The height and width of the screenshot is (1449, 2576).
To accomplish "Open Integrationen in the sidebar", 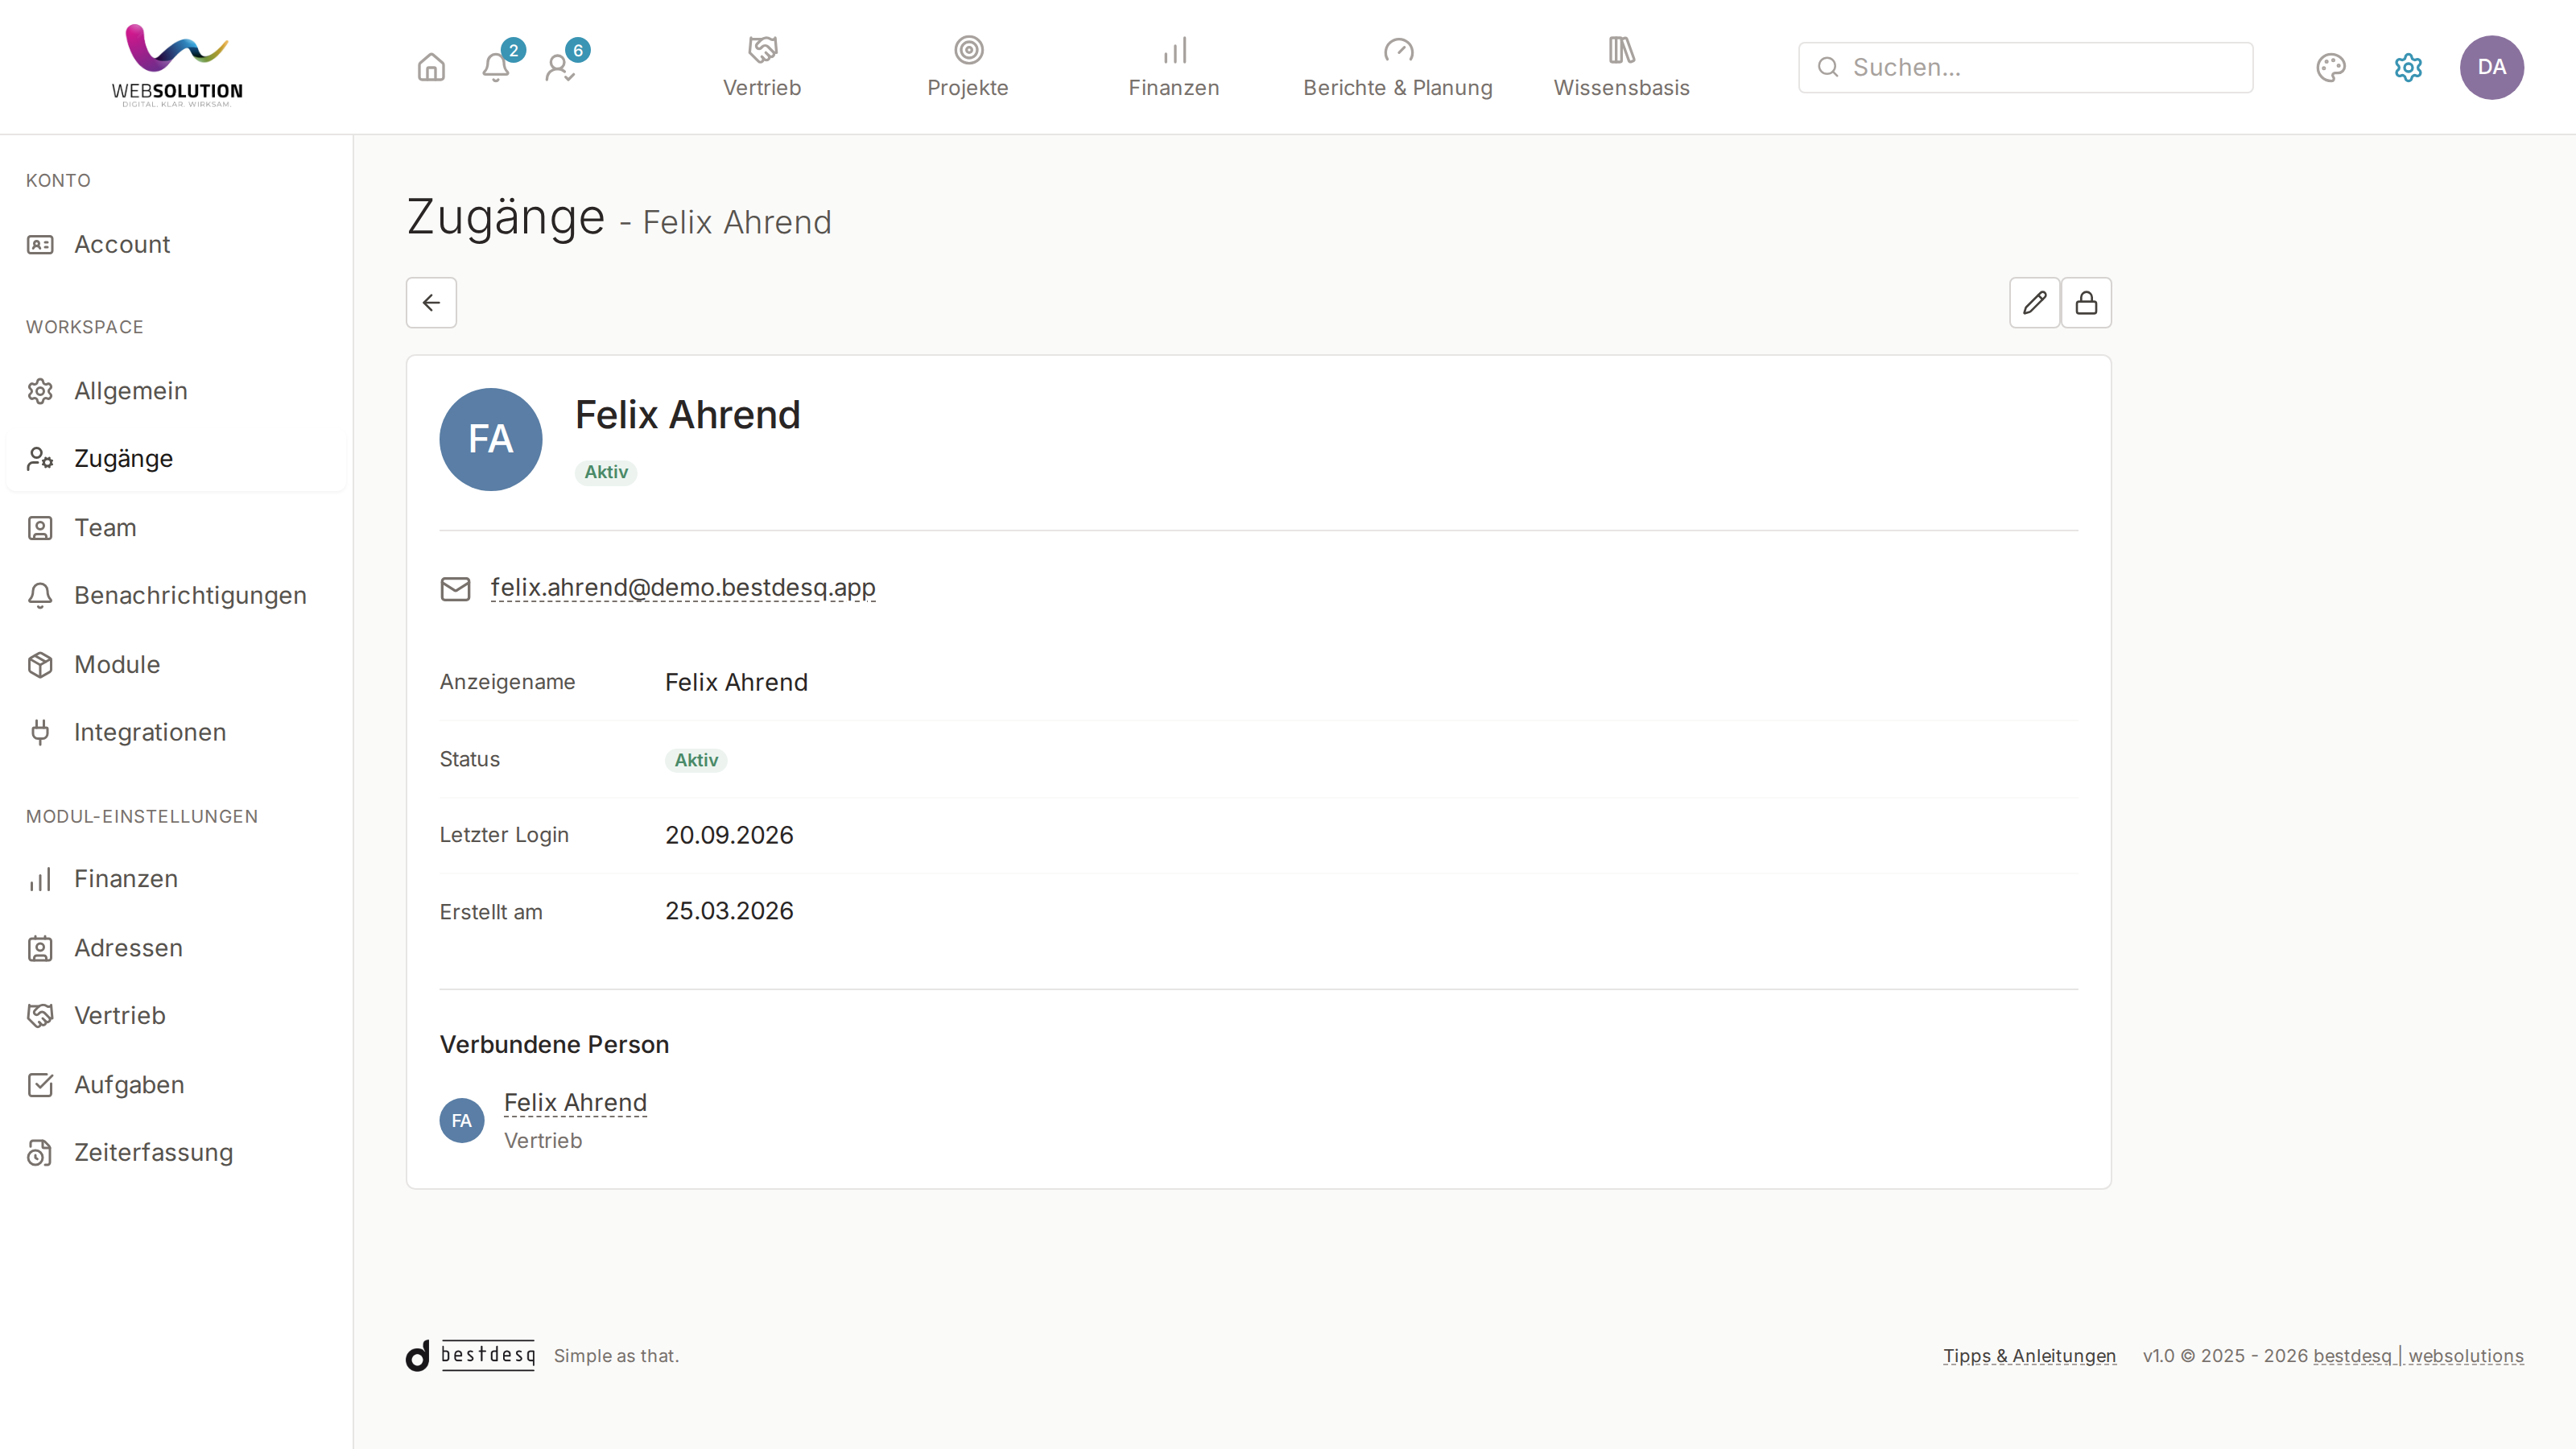I will pos(177,732).
